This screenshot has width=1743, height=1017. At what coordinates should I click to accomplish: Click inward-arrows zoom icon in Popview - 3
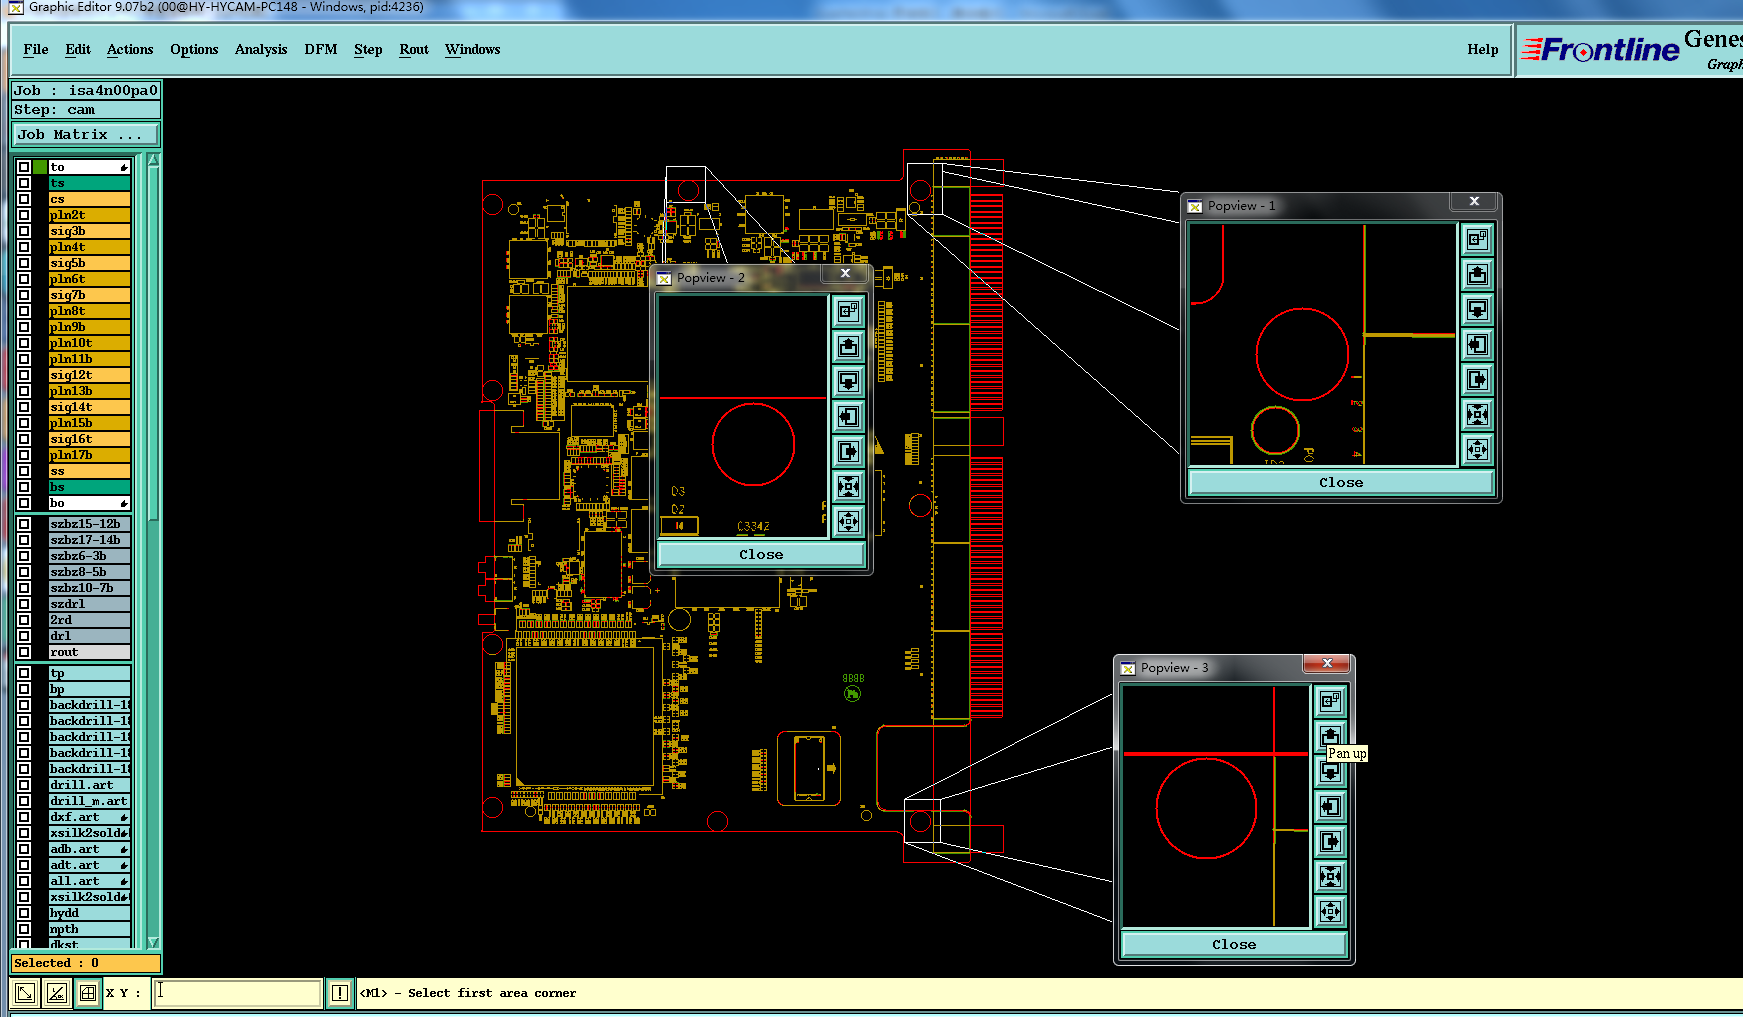tap(1330, 876)
